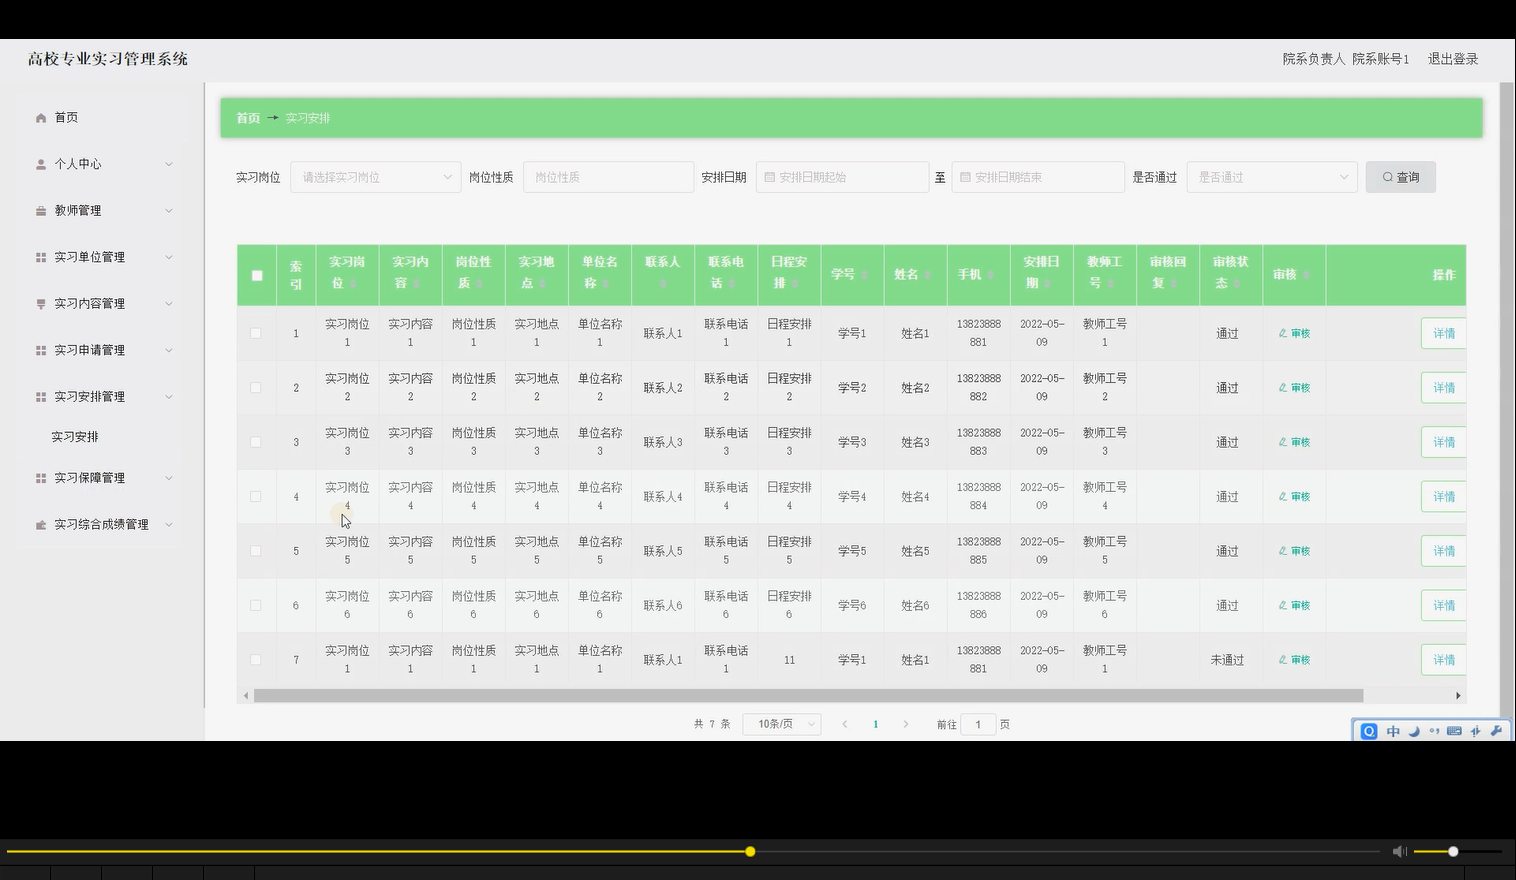Click the speaker volume icon in player
1516x880 pixels.
tap(1399, 851)
